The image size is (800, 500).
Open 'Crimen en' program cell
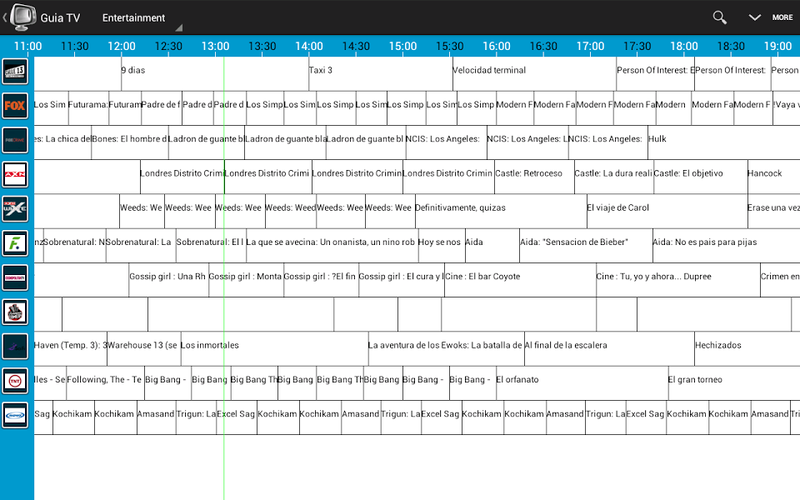point(780,280)
